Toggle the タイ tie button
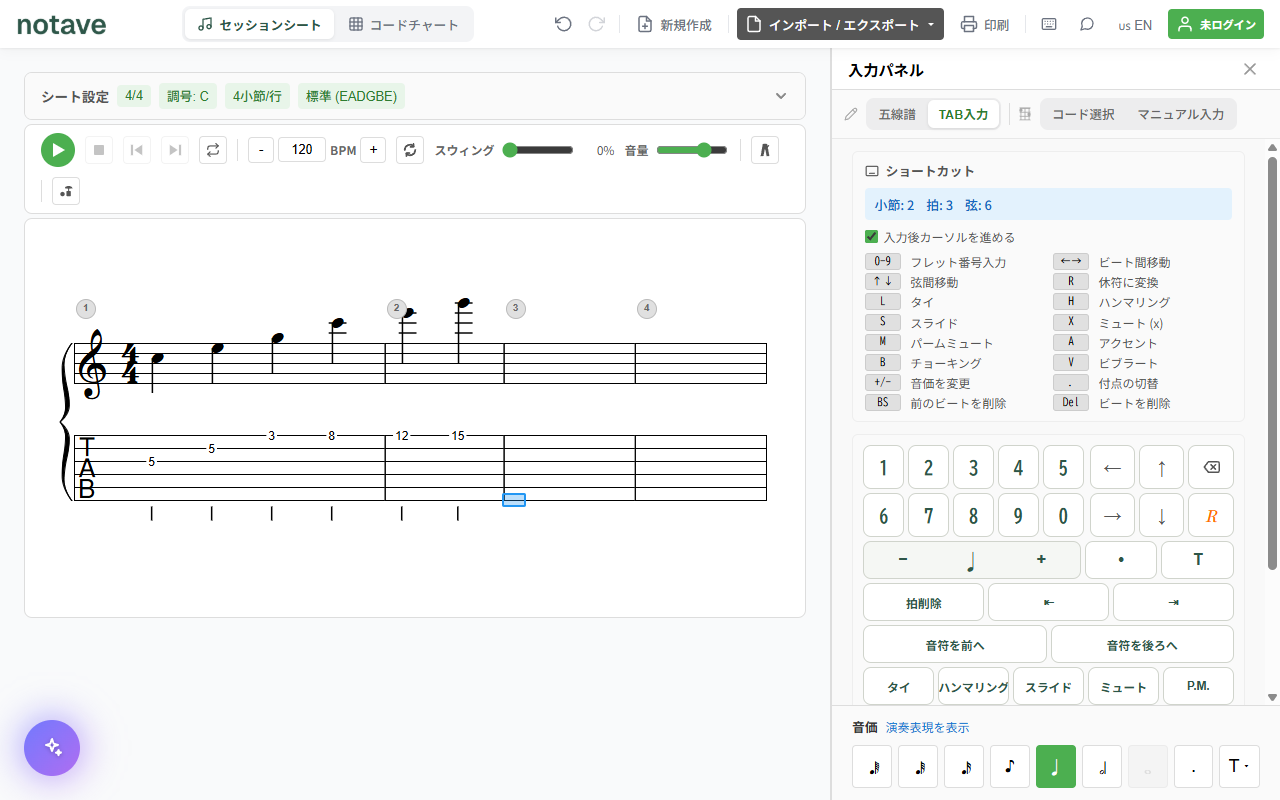The image size is (1280, 800). click(x=898, y=687)
